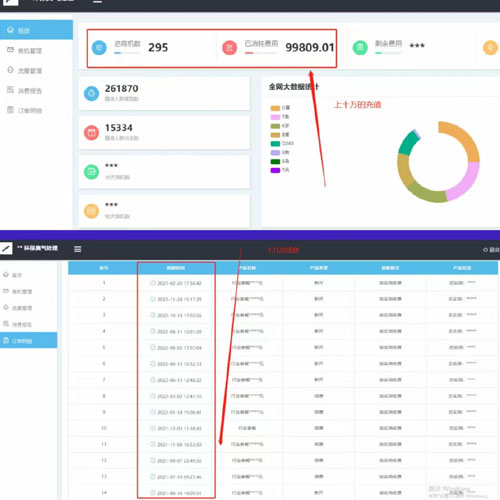Select row number 2 in the order table
Screen dimensions: 500x500
point(104,299)
